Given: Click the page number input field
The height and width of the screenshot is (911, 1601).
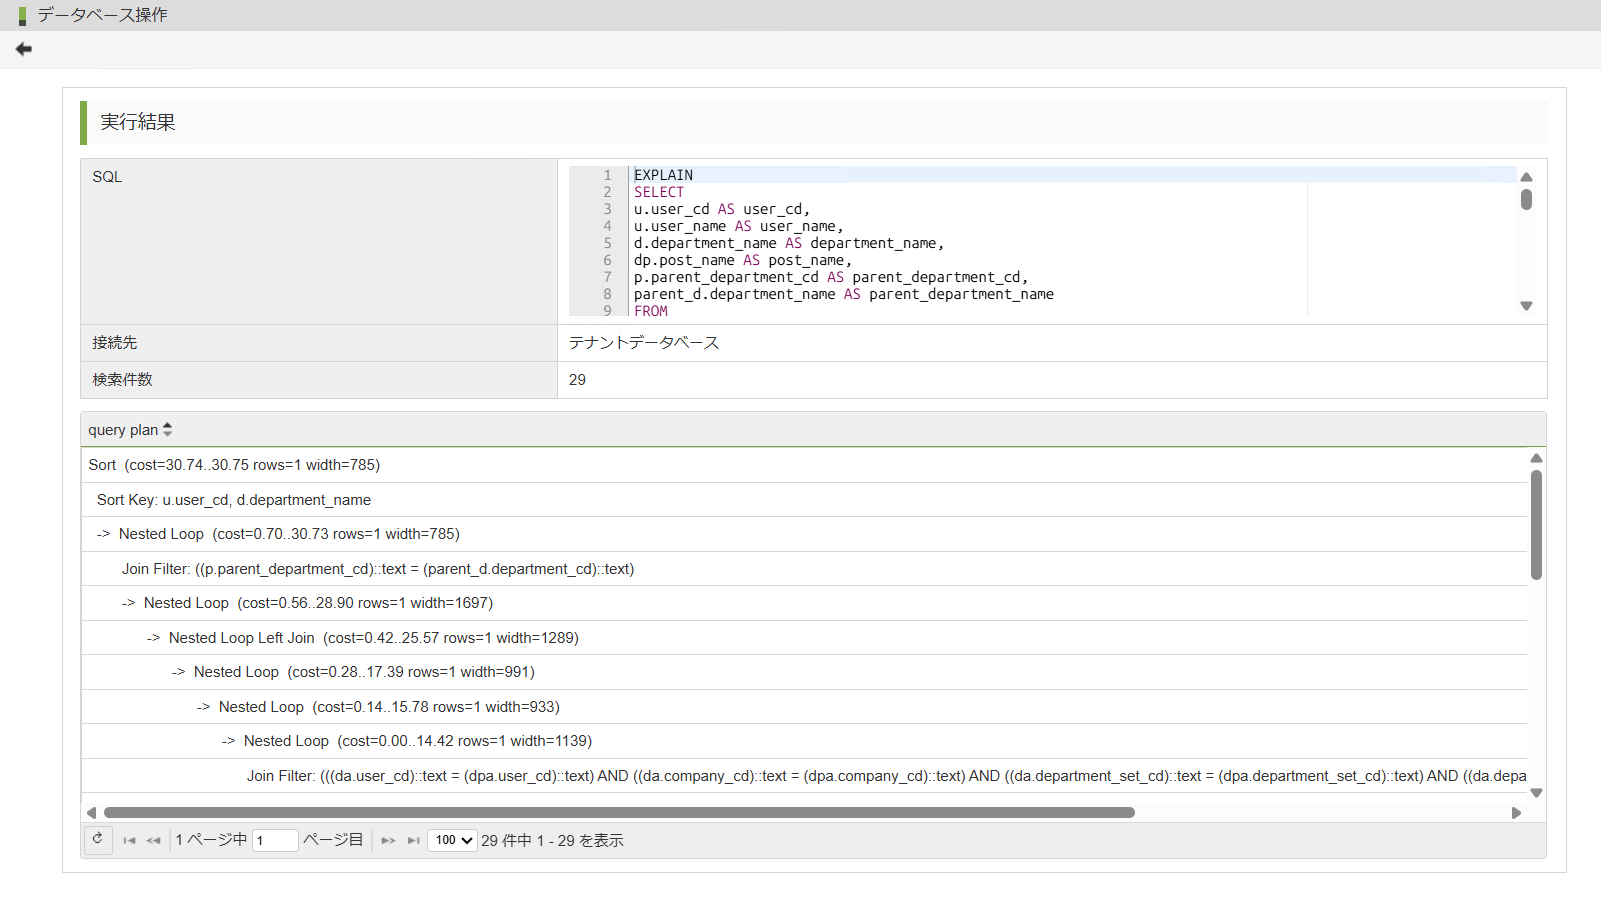Looking at the screenshot, I should (x=275, y=841).
